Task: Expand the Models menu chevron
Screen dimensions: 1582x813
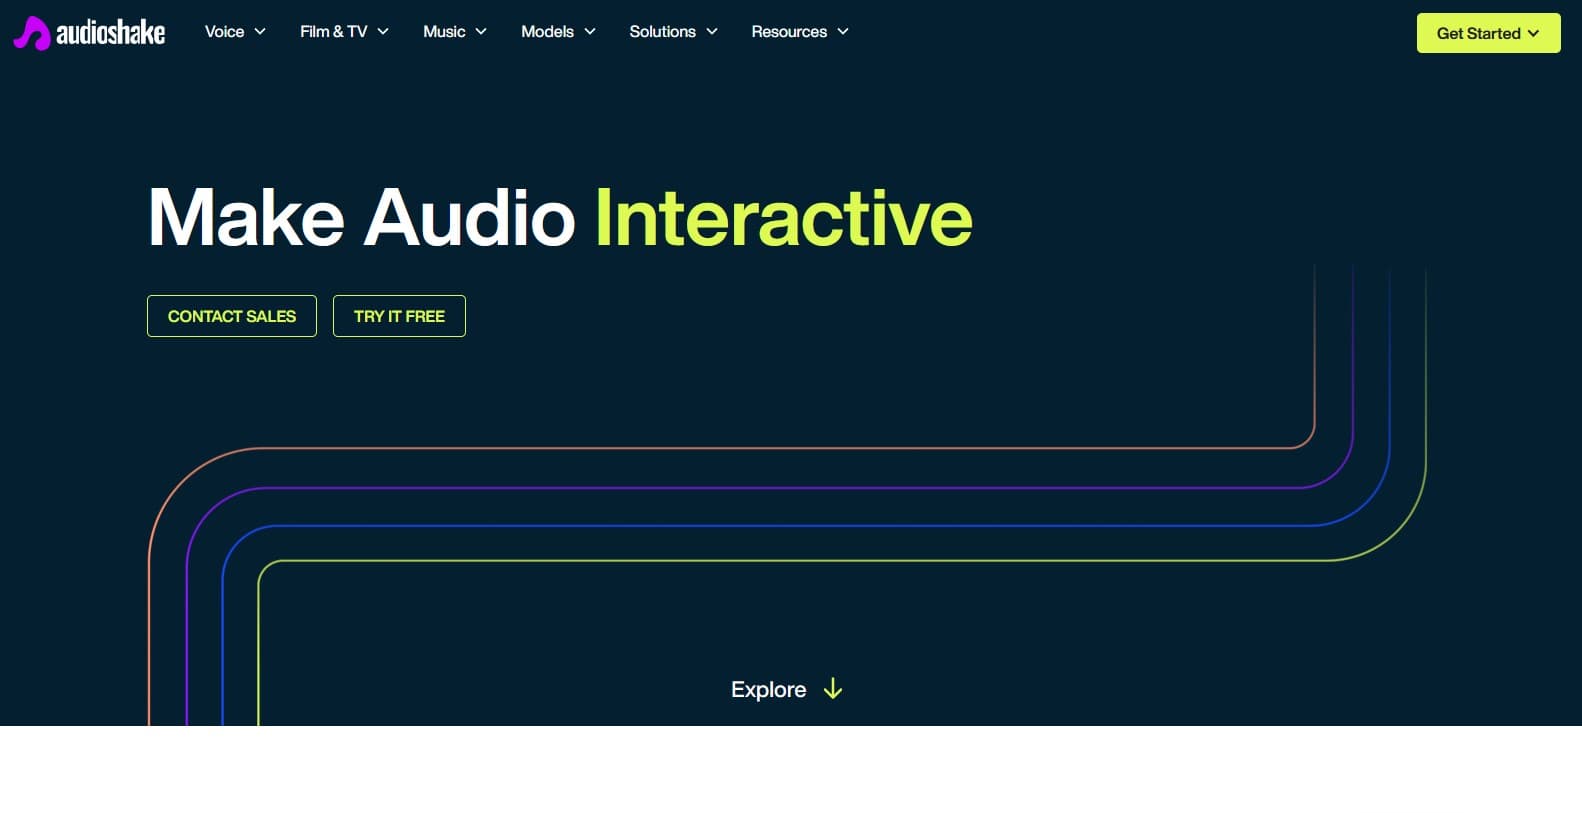Action: pyautogui.click(x=590, y=32)
